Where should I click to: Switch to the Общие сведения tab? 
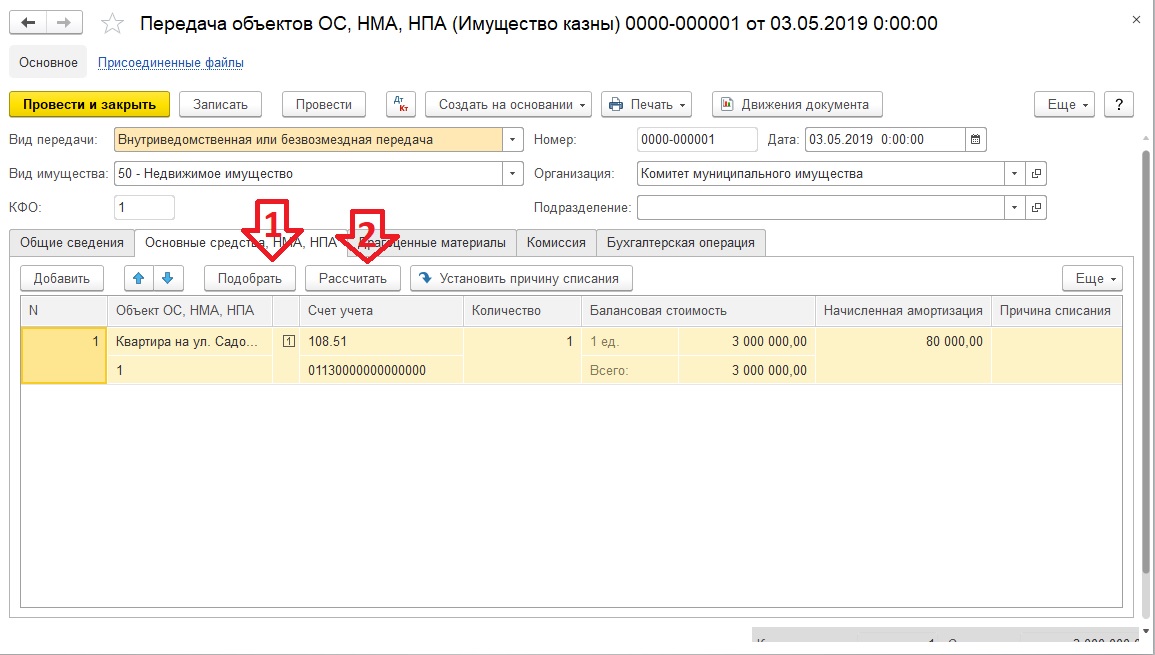point(71,242)
